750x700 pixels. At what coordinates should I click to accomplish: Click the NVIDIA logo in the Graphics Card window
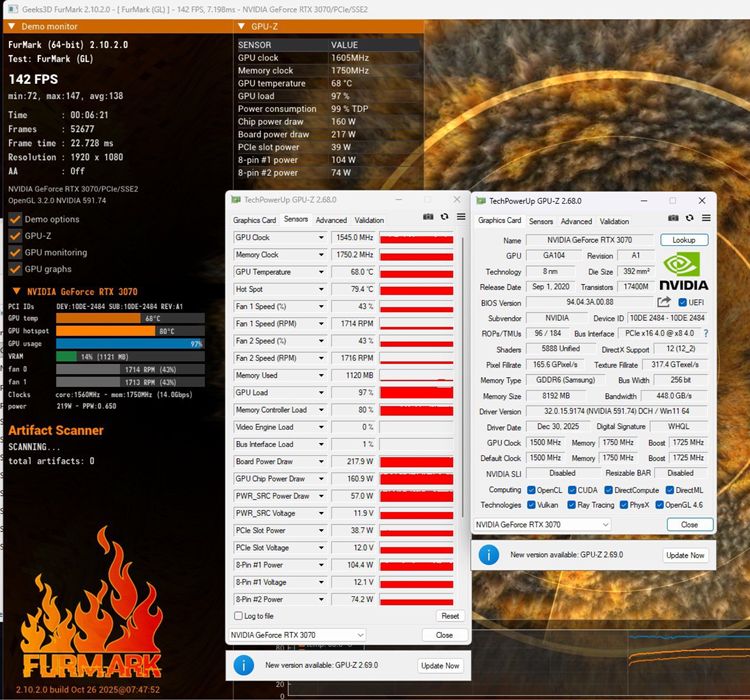click(x=684, y=271)
